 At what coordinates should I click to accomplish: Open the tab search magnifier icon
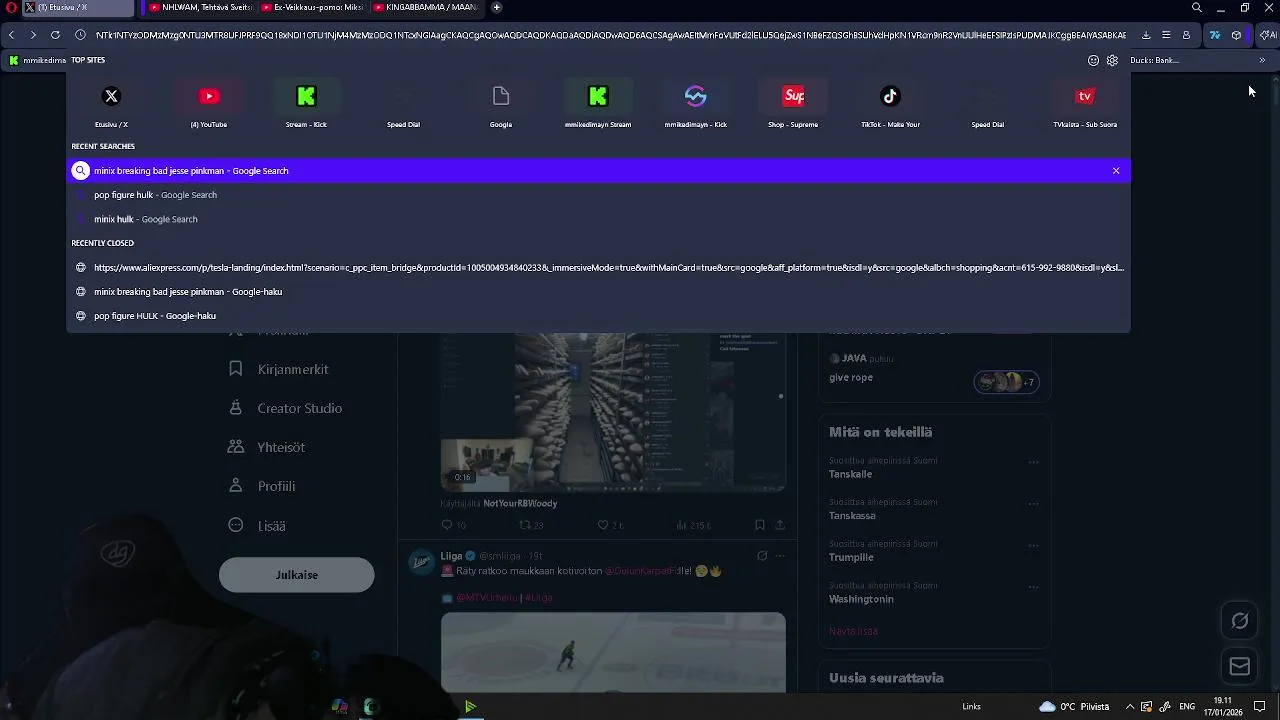(x=1197, y=8)
